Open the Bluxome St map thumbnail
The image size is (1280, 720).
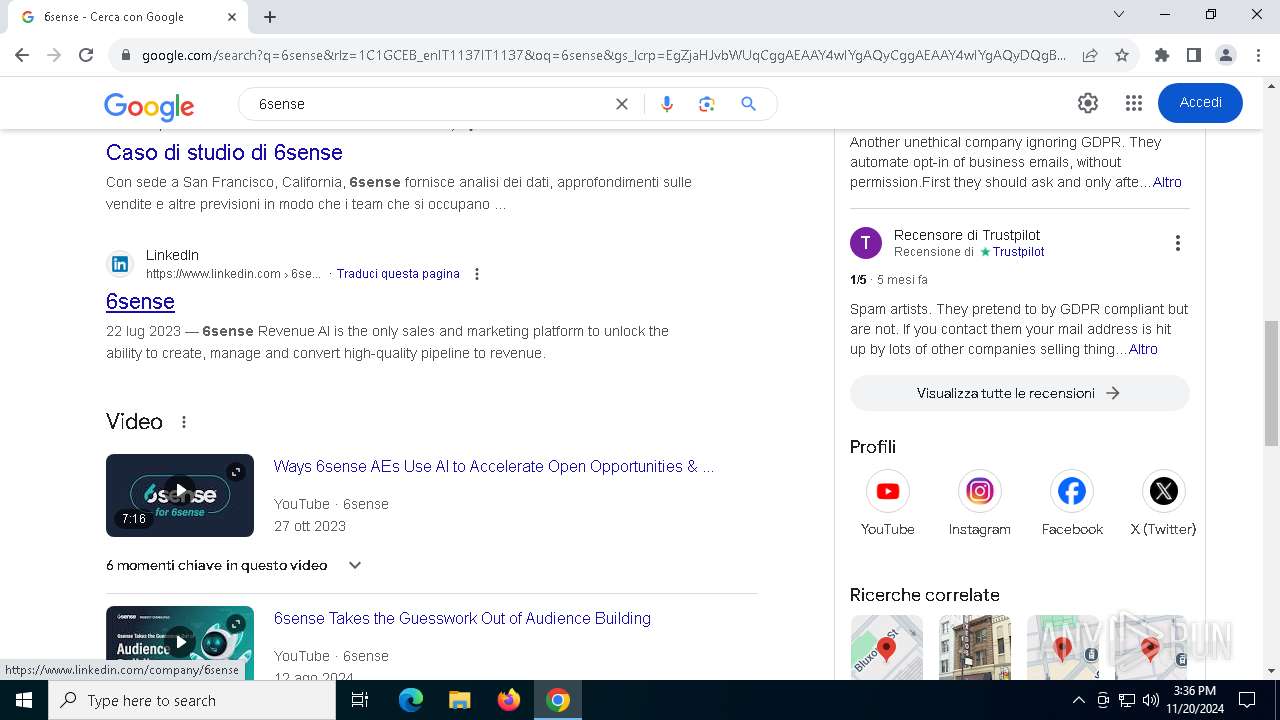[887, 647]
